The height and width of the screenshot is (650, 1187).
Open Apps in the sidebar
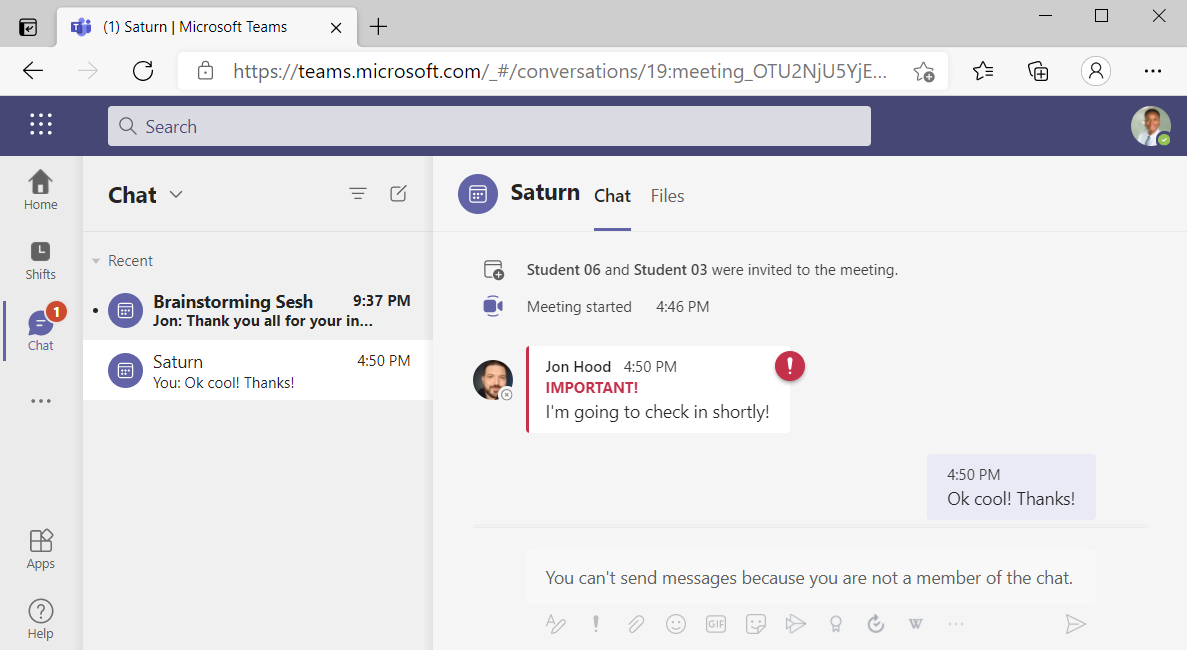pos(40,549)
